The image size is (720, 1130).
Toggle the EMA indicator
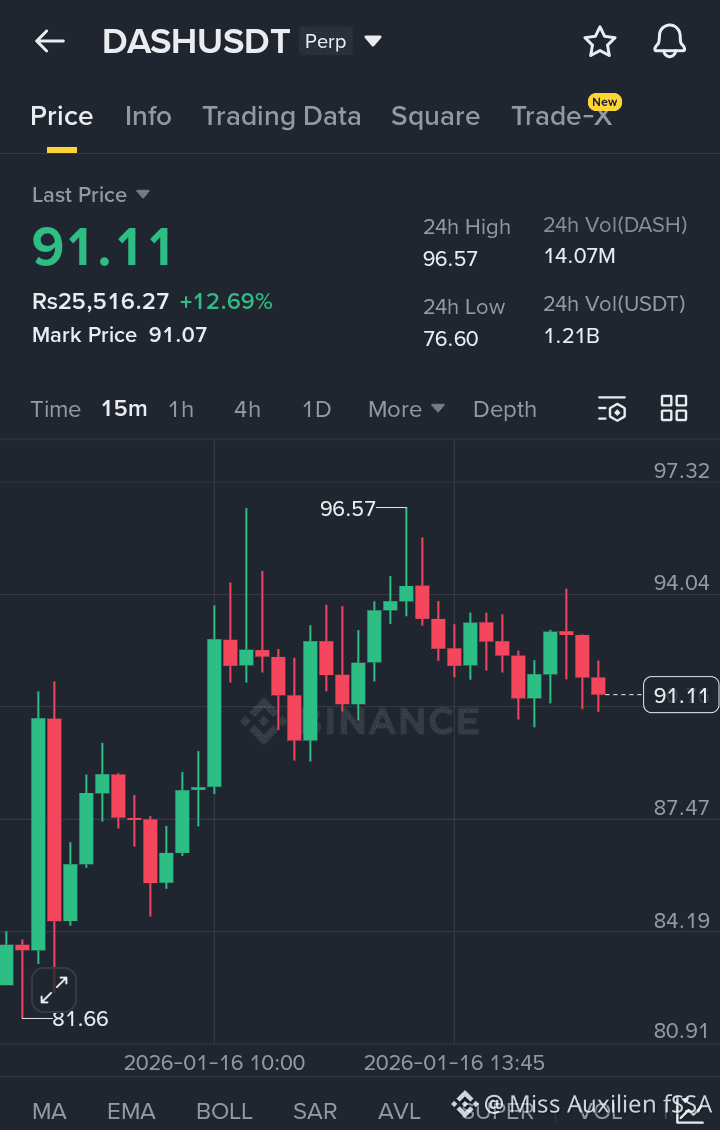(131, 1111)
